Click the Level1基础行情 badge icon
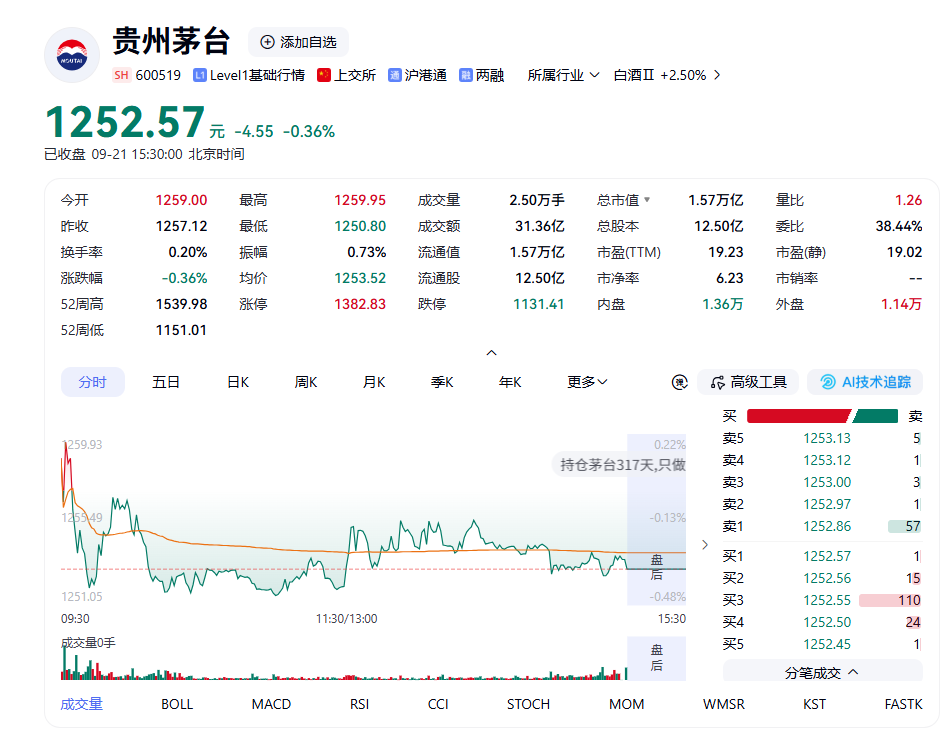The height and width of the screenshot is (741, 949). pyautogui.click(x=199, y=75)
